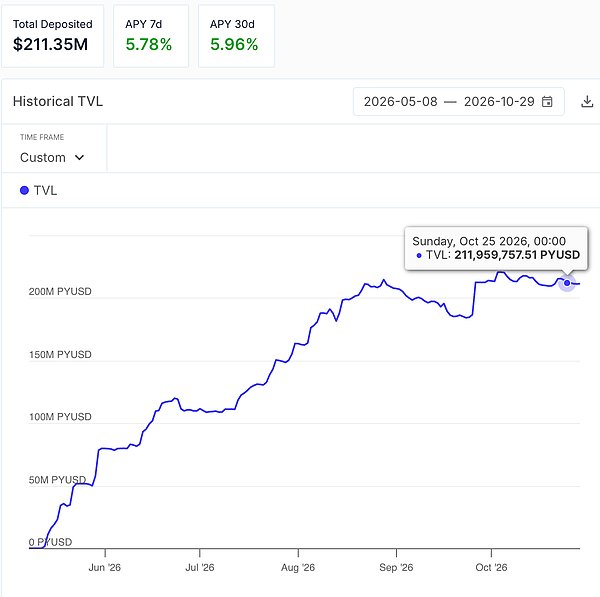
Task: Download the Historical TVL chart data
Action: tap(587, 102)
